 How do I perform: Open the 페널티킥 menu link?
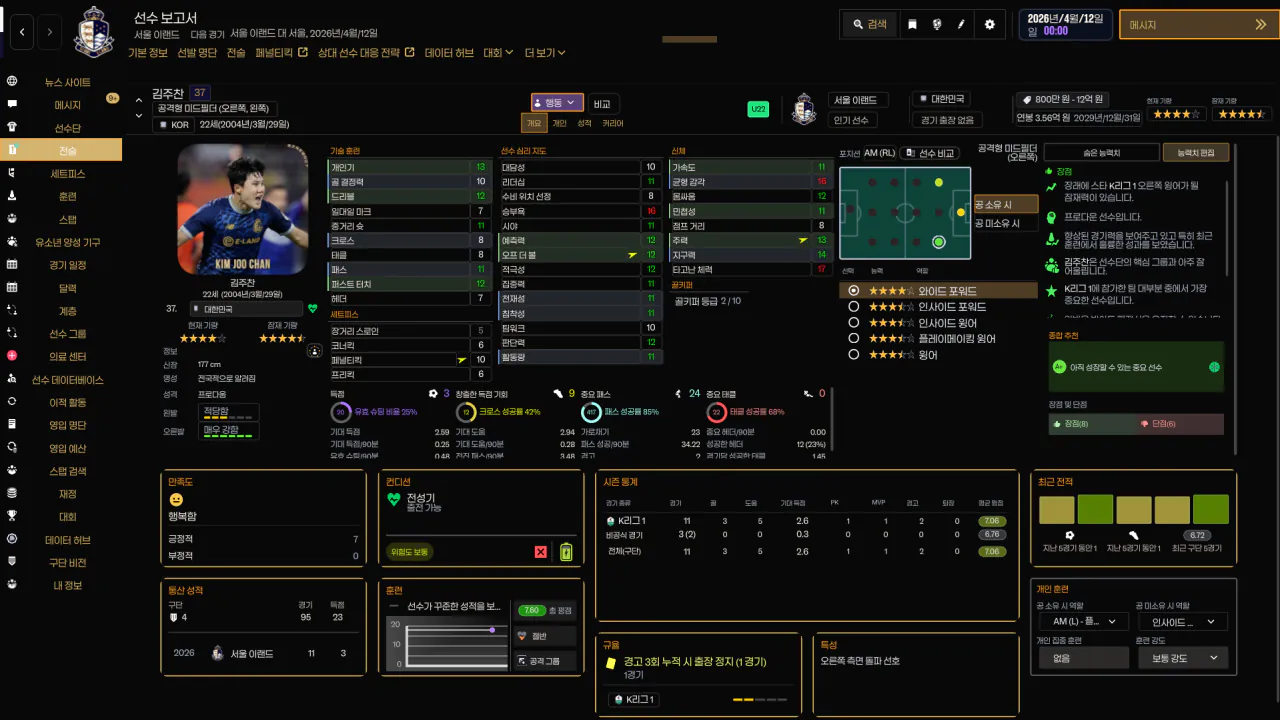point(281,52)
